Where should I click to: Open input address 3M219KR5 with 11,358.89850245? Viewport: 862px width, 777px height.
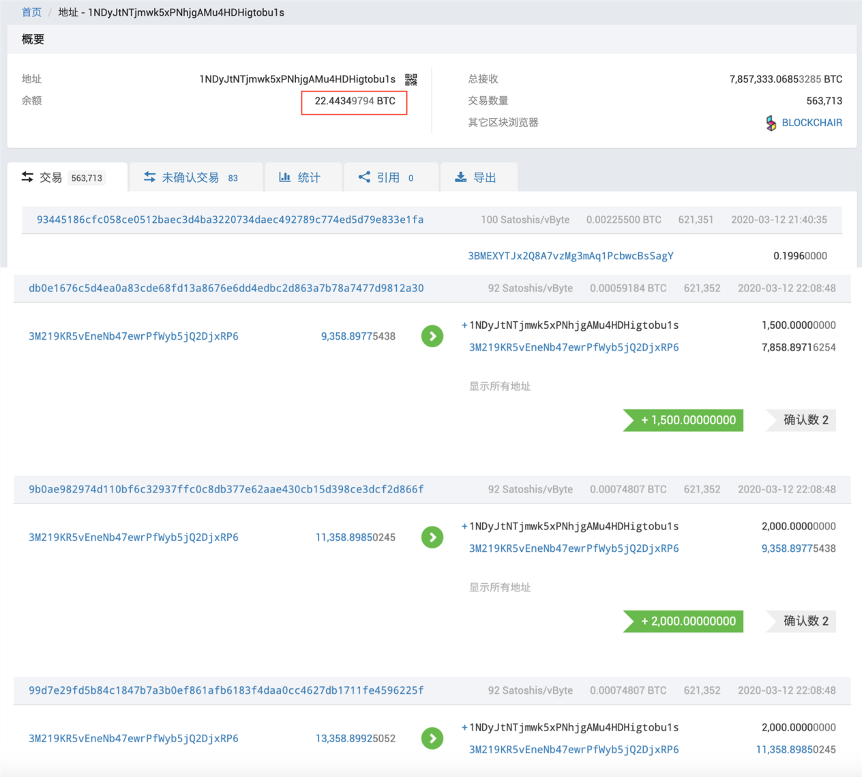click(x=134, y=537)
